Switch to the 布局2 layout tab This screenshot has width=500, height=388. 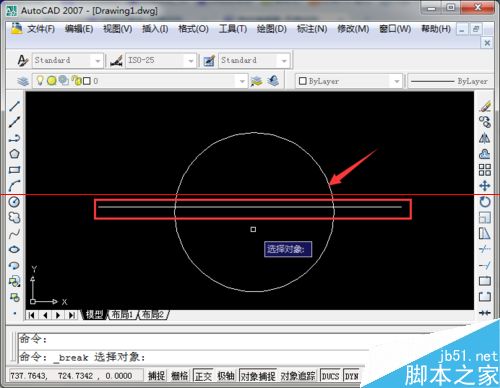coord(153,314)
